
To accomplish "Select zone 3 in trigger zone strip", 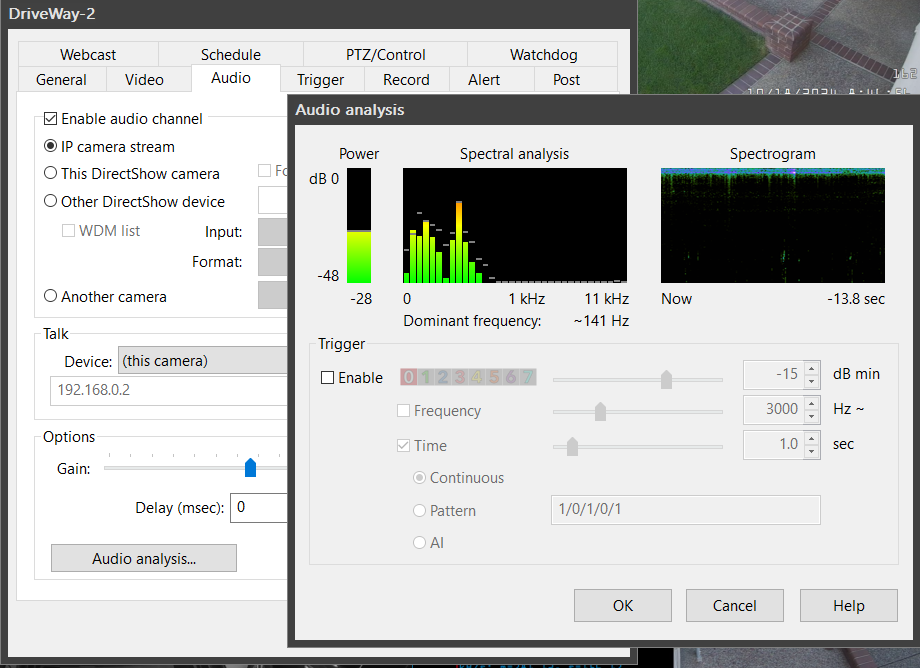I will pyautogui.click(x=460, y=377).
